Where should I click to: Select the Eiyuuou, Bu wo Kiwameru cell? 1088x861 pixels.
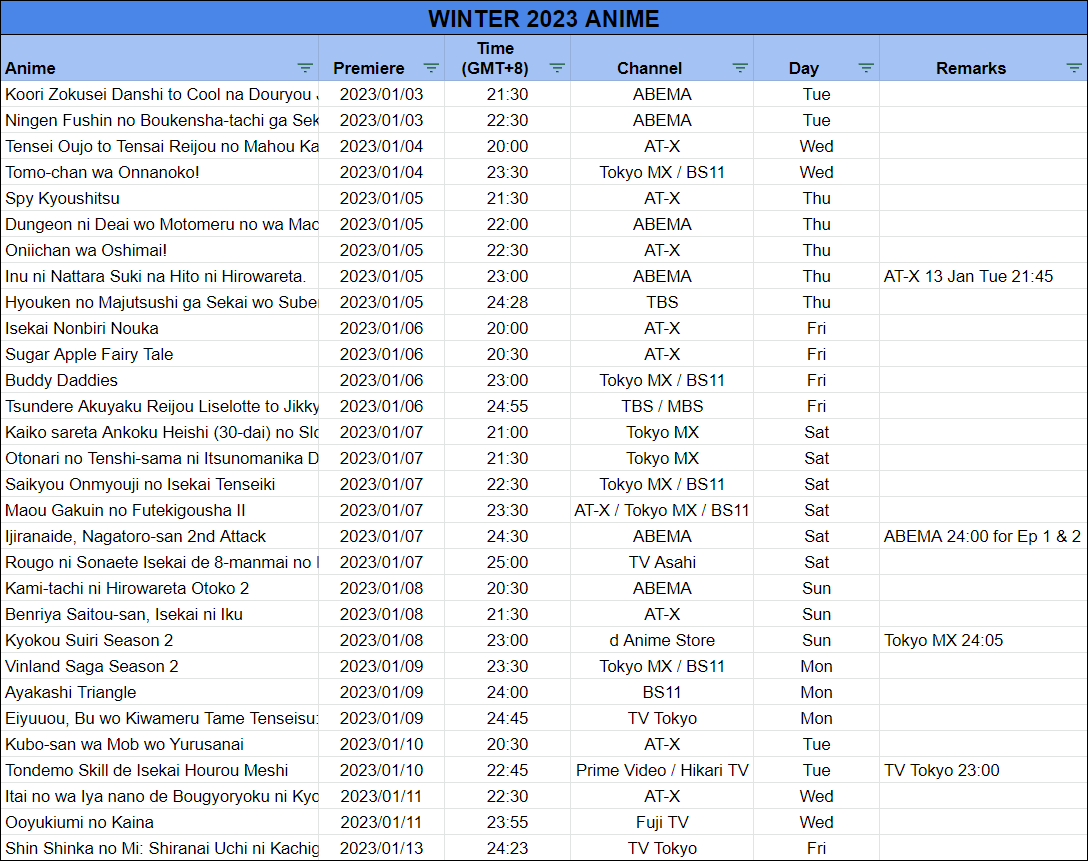click(x=160, y=719)
